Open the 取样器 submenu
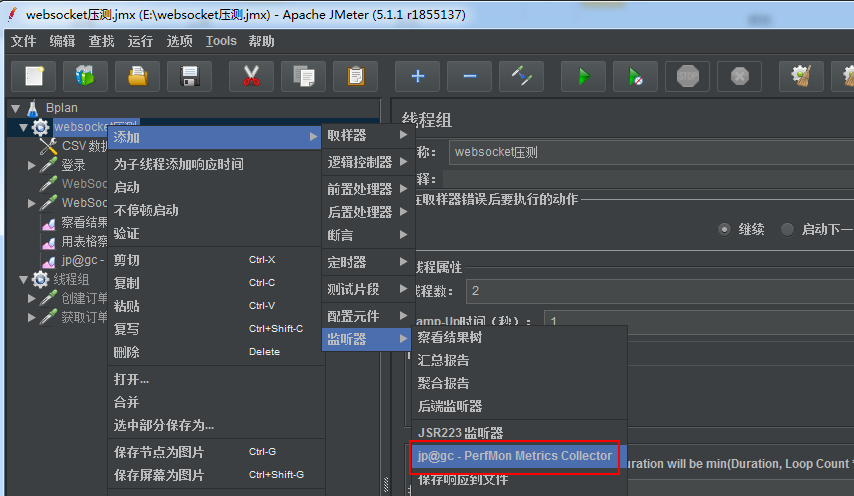Screen dimensions: 854x496 [368, 135]
